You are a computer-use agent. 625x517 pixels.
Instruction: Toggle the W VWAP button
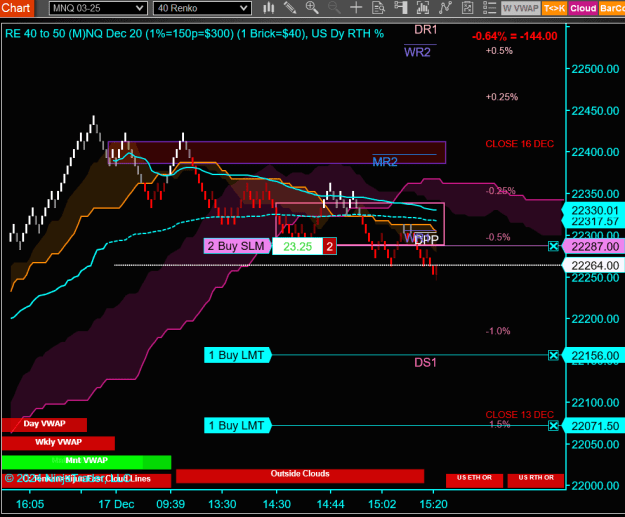[x=521, y=8]
